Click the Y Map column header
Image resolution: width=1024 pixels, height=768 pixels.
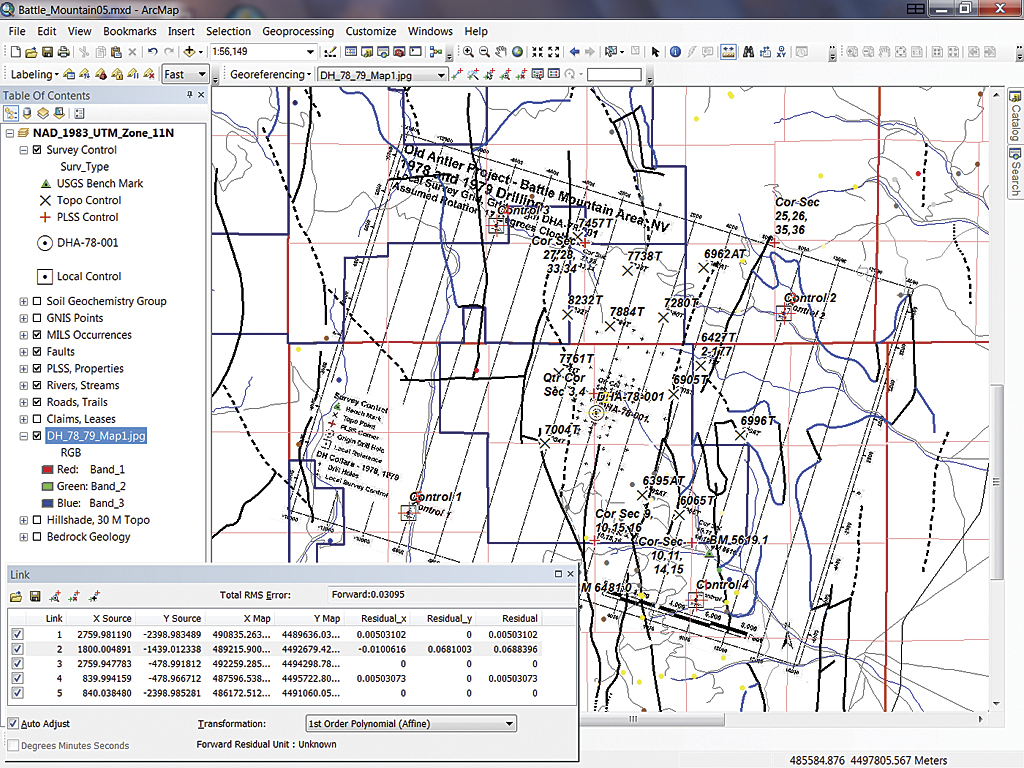(309, 618)
